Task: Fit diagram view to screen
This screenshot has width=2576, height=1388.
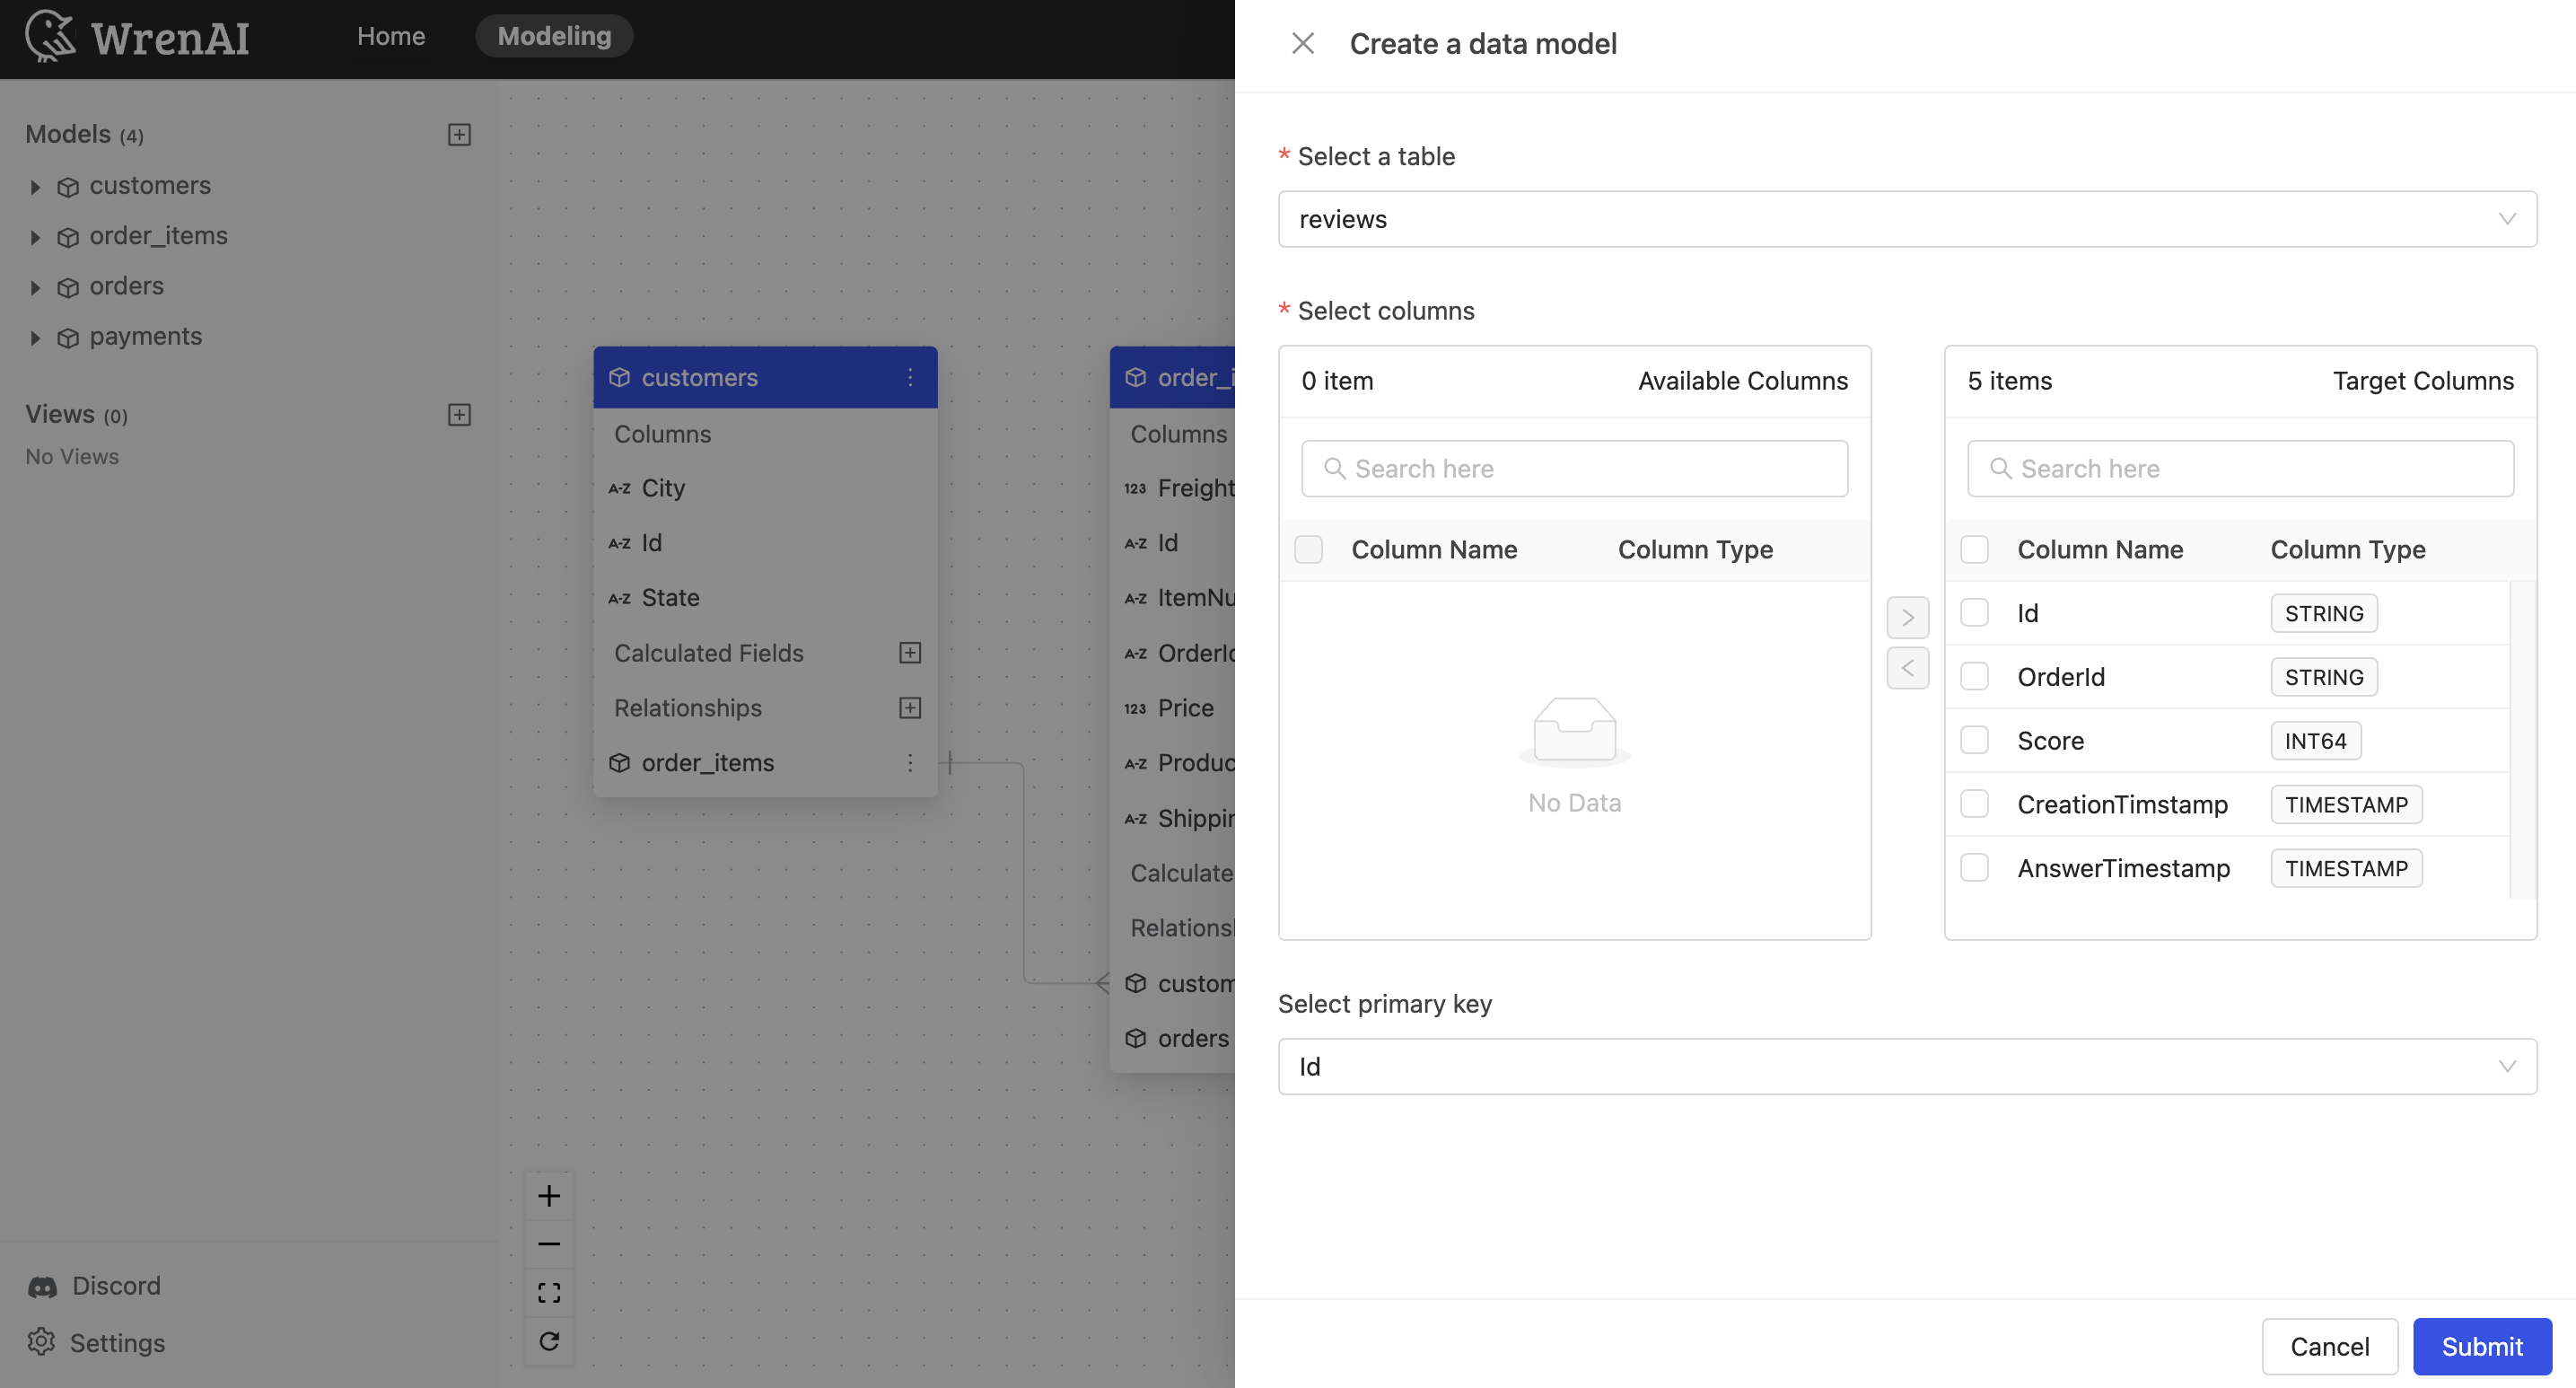Action: [549, 1292]
